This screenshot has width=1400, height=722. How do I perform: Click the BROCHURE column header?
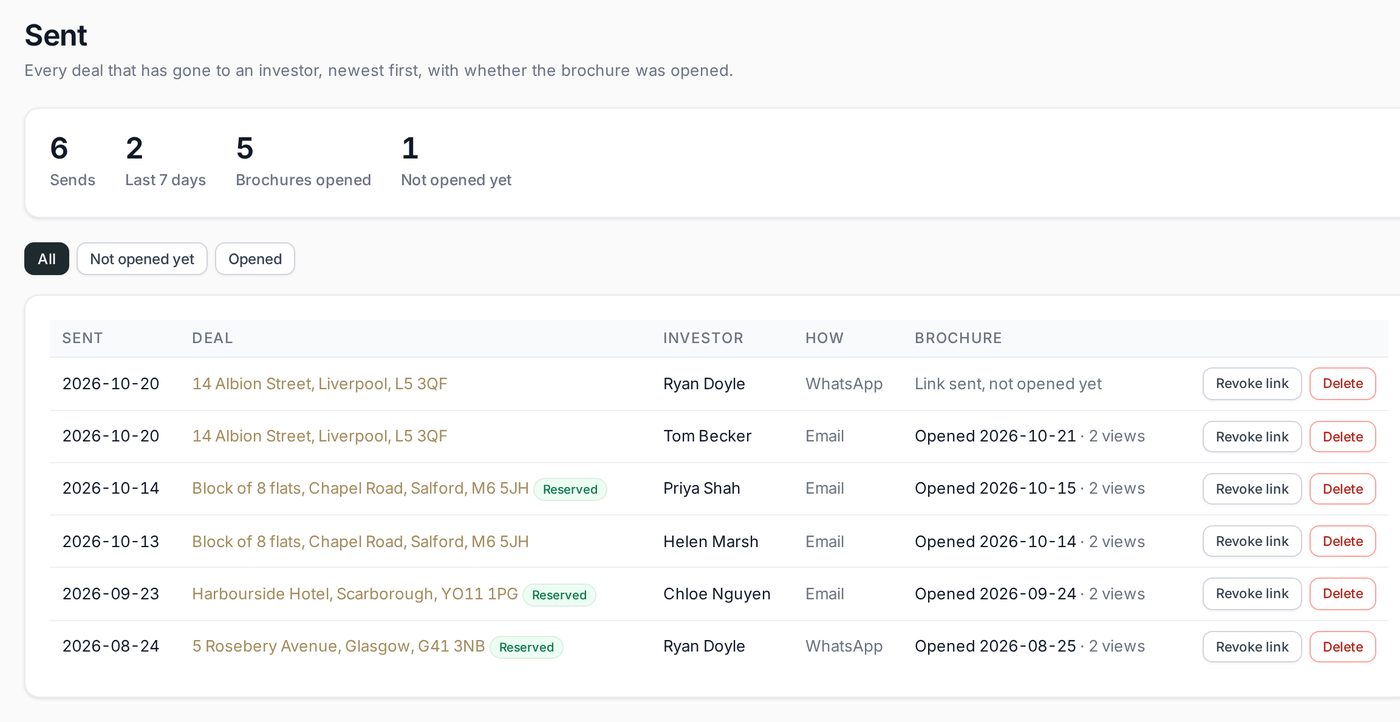pos(958,338)
